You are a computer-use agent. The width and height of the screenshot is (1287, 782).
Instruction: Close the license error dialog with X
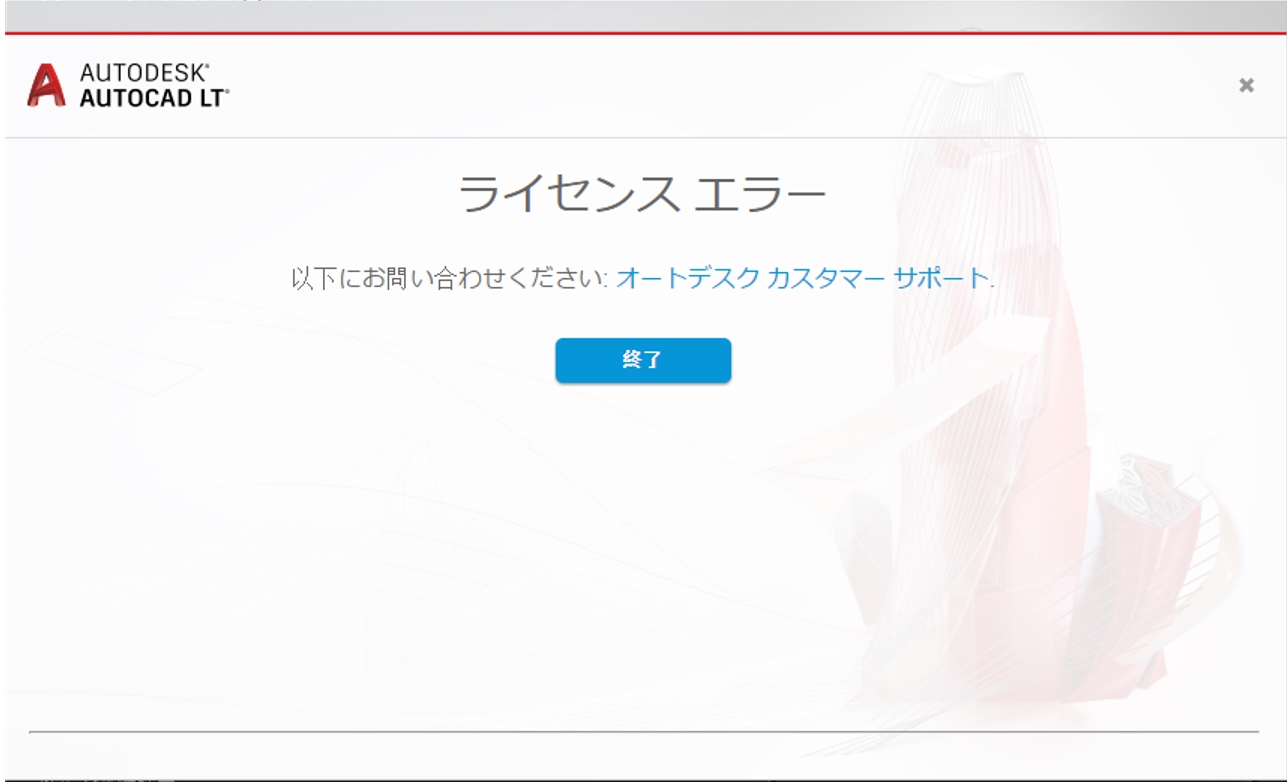click(1246, 85)
